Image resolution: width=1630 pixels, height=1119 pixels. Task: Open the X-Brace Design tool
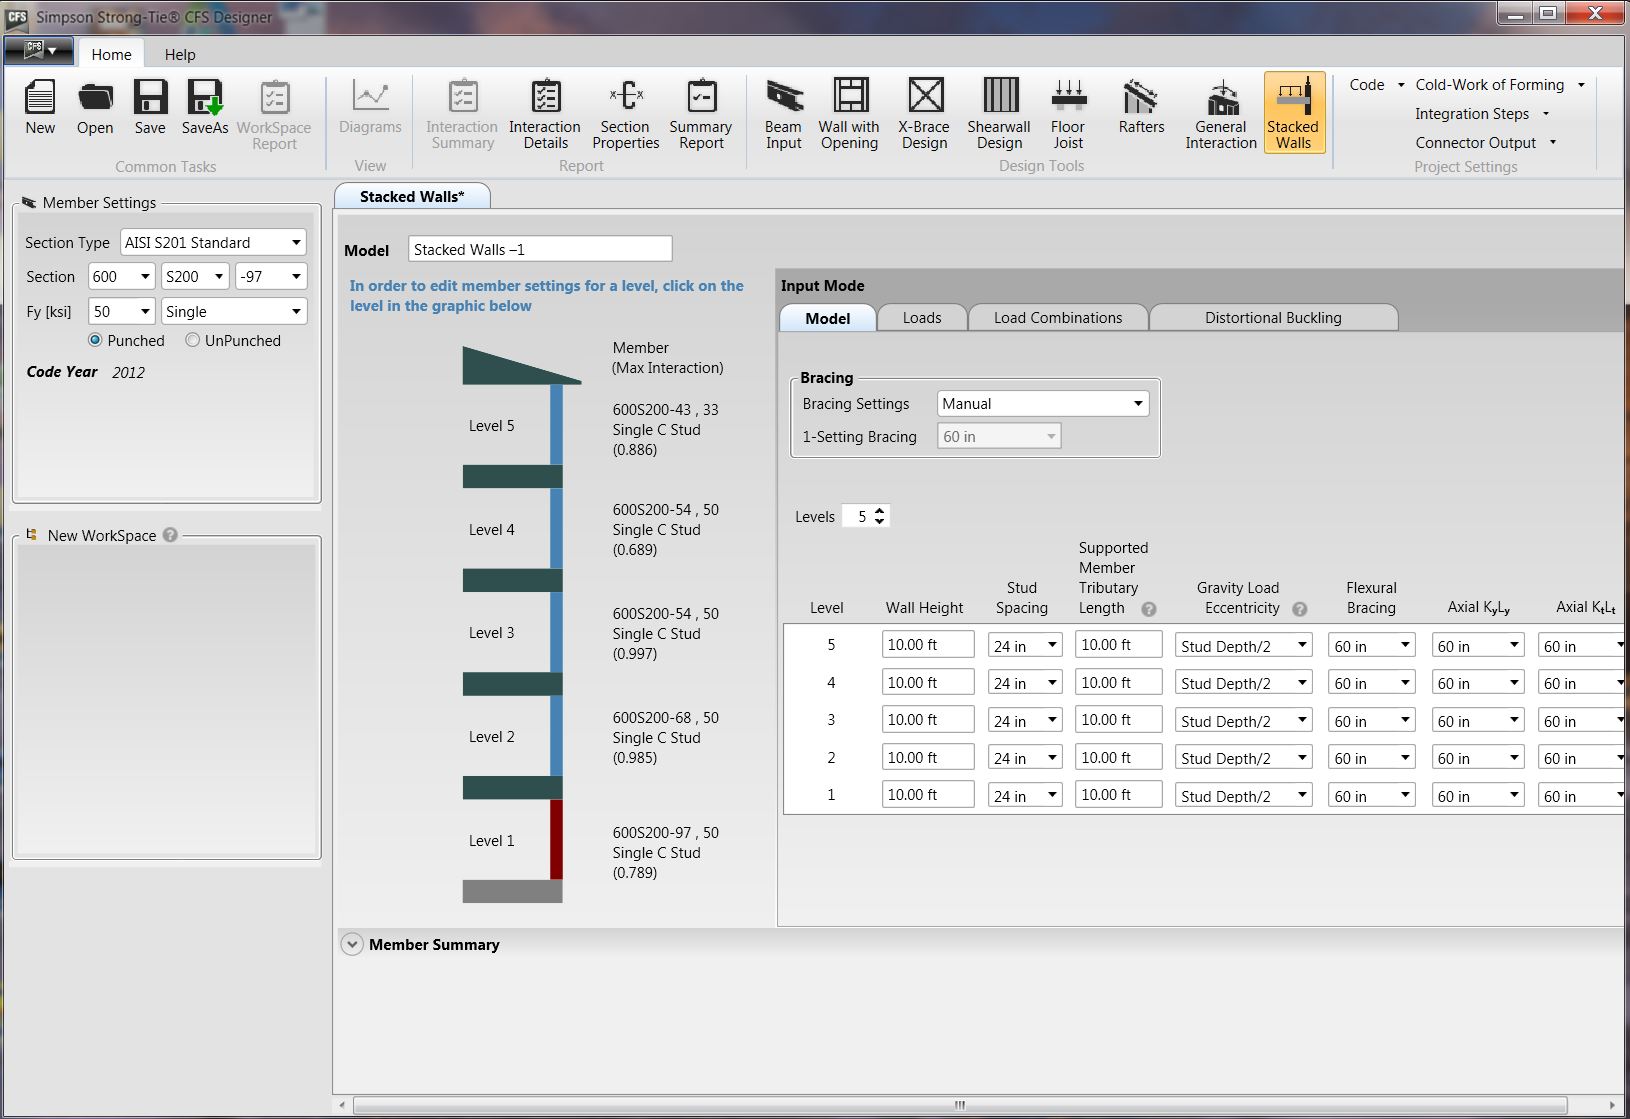923,112
